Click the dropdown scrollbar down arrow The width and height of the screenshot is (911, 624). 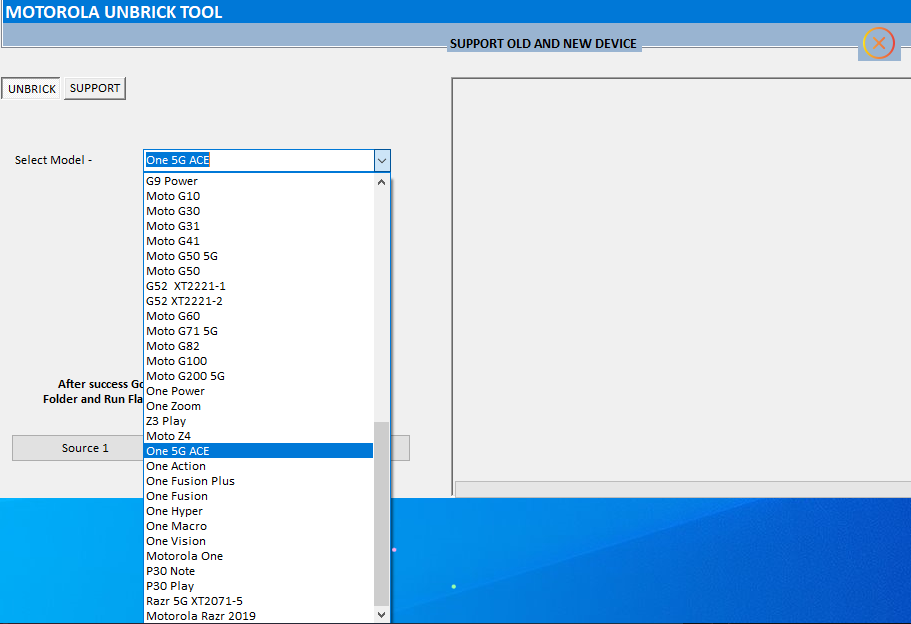(382, 615)
